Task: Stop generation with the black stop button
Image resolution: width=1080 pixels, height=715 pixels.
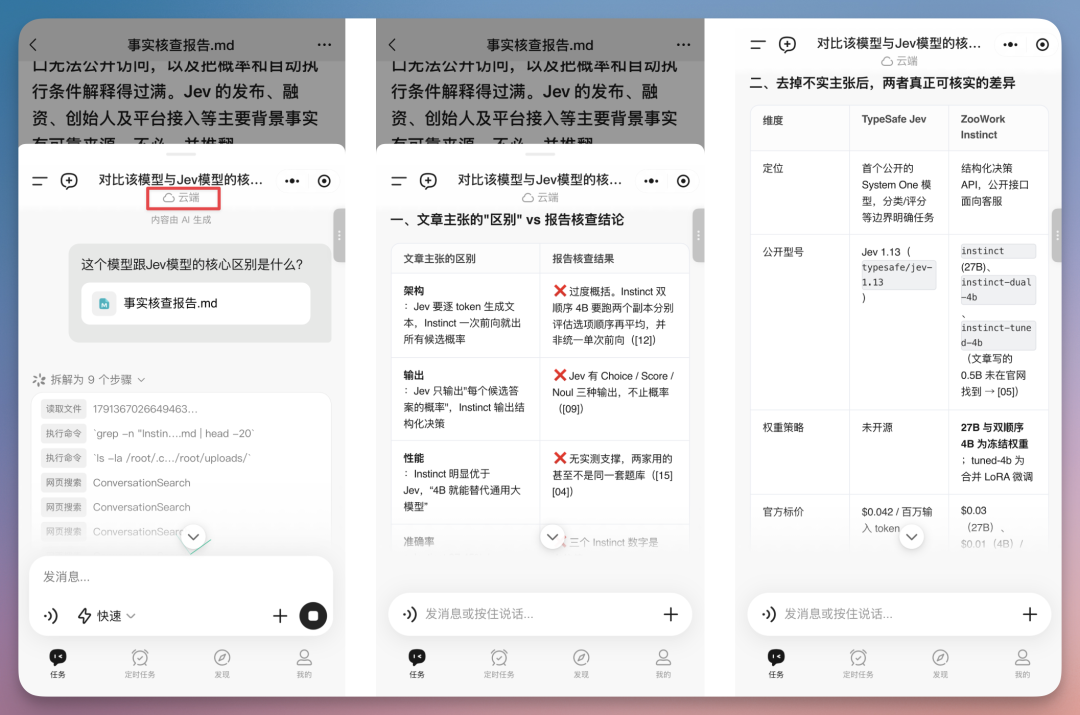Action: point(313,616)
